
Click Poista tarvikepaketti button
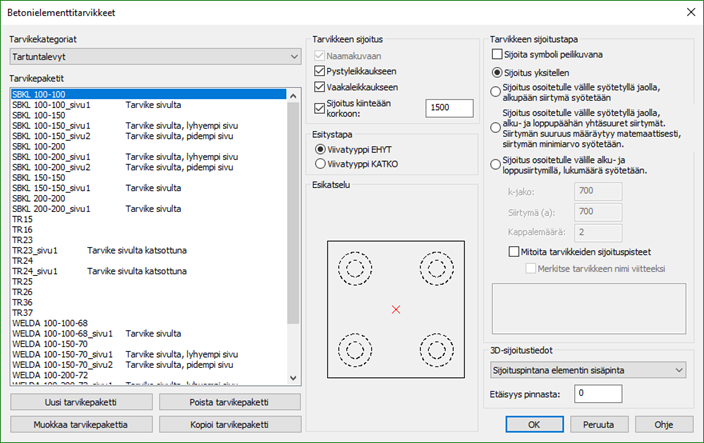point(229,402)
